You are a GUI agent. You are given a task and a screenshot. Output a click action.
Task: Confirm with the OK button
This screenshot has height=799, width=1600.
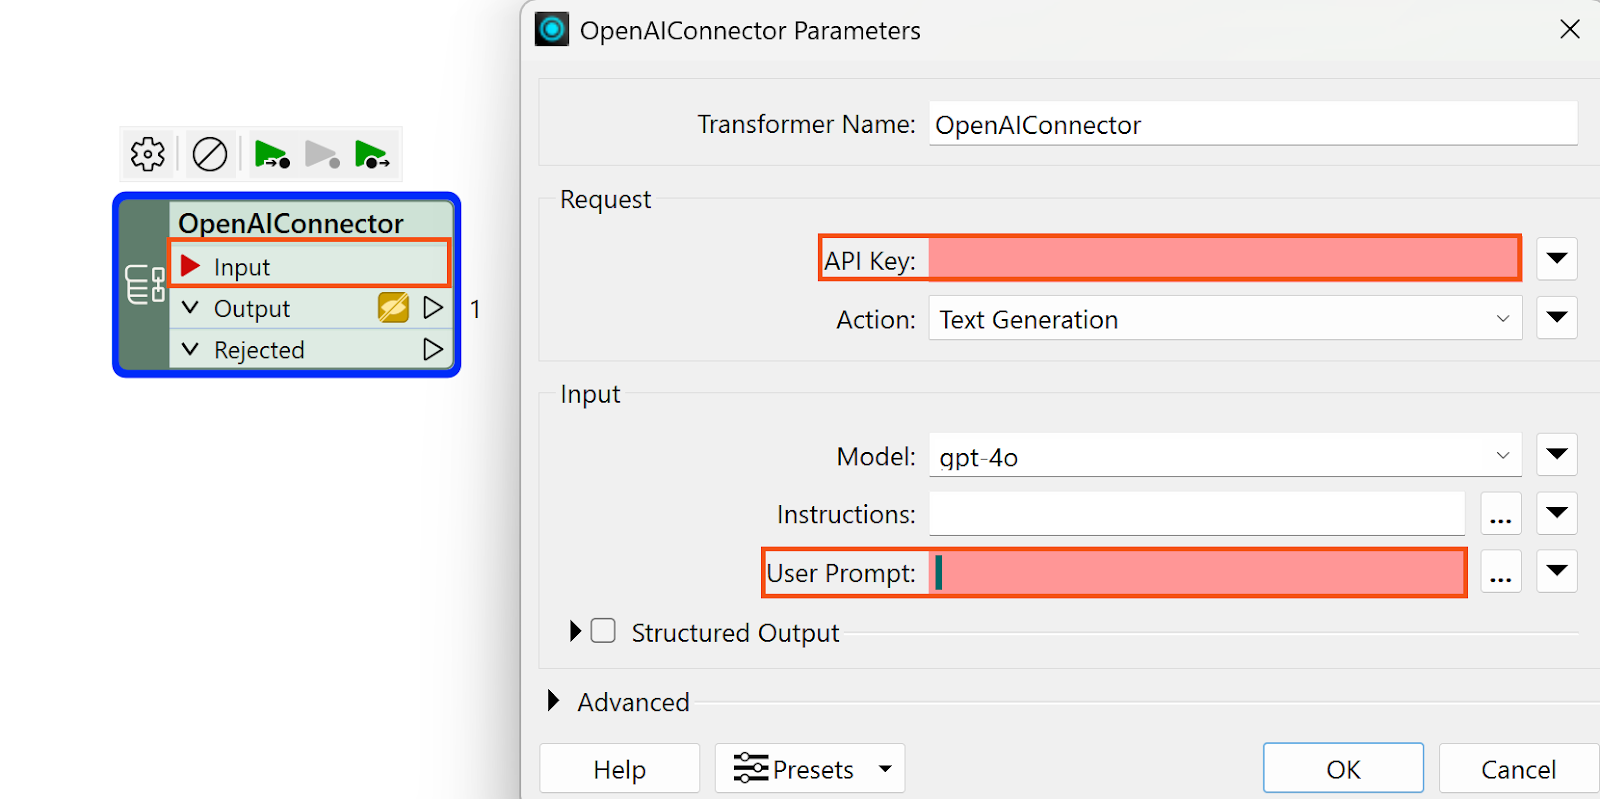[x=1343, y=768]
